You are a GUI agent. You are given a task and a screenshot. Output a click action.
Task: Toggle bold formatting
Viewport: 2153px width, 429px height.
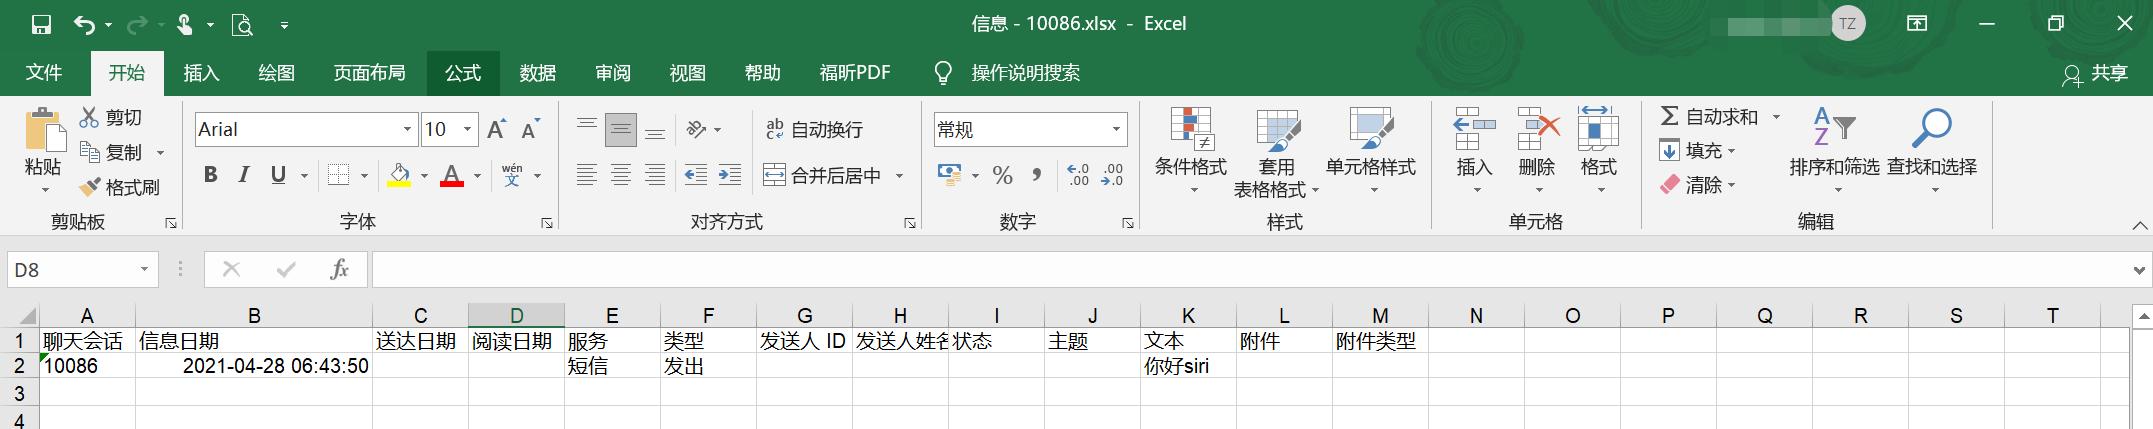click(210, 175)
